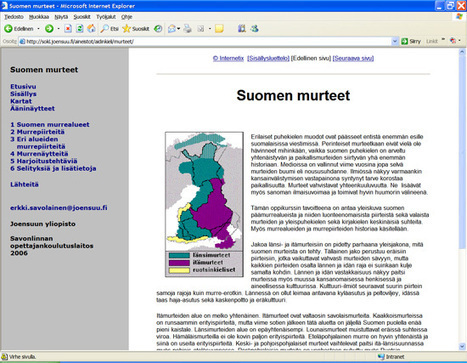Open the Kartat sidebar link

(21, 101)
